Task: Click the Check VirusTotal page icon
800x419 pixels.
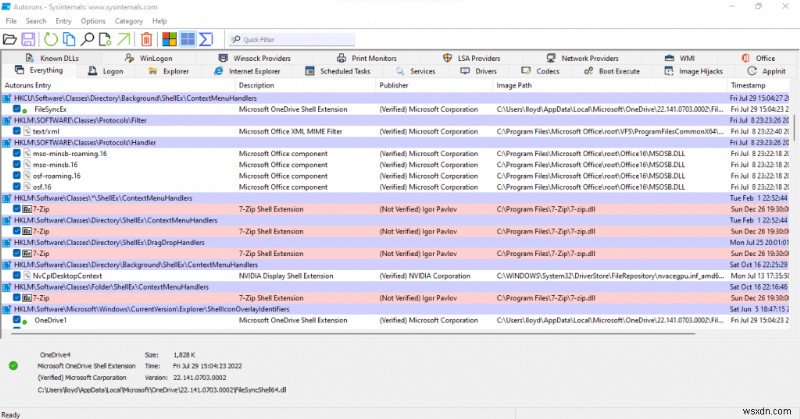Action: (105, 39)
